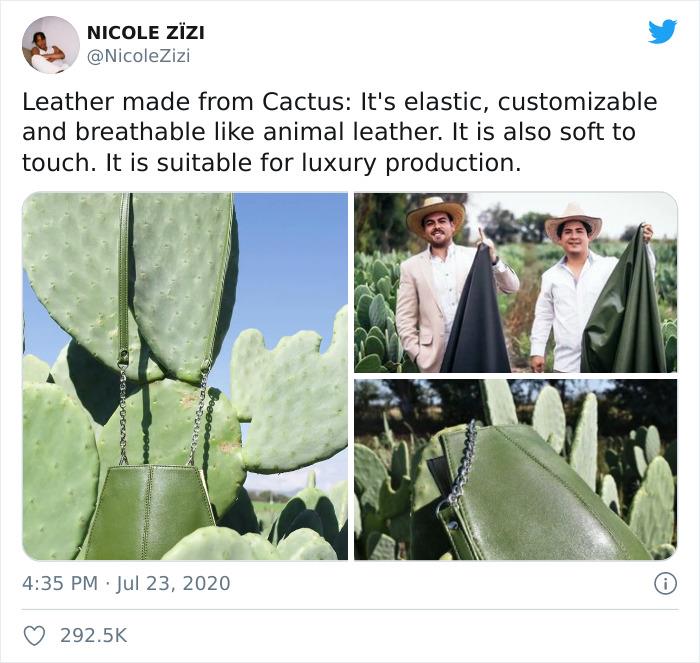Click the Jul 23, 2020 date
The height and width of the screenshot is (663, 700).
(173, 583)
